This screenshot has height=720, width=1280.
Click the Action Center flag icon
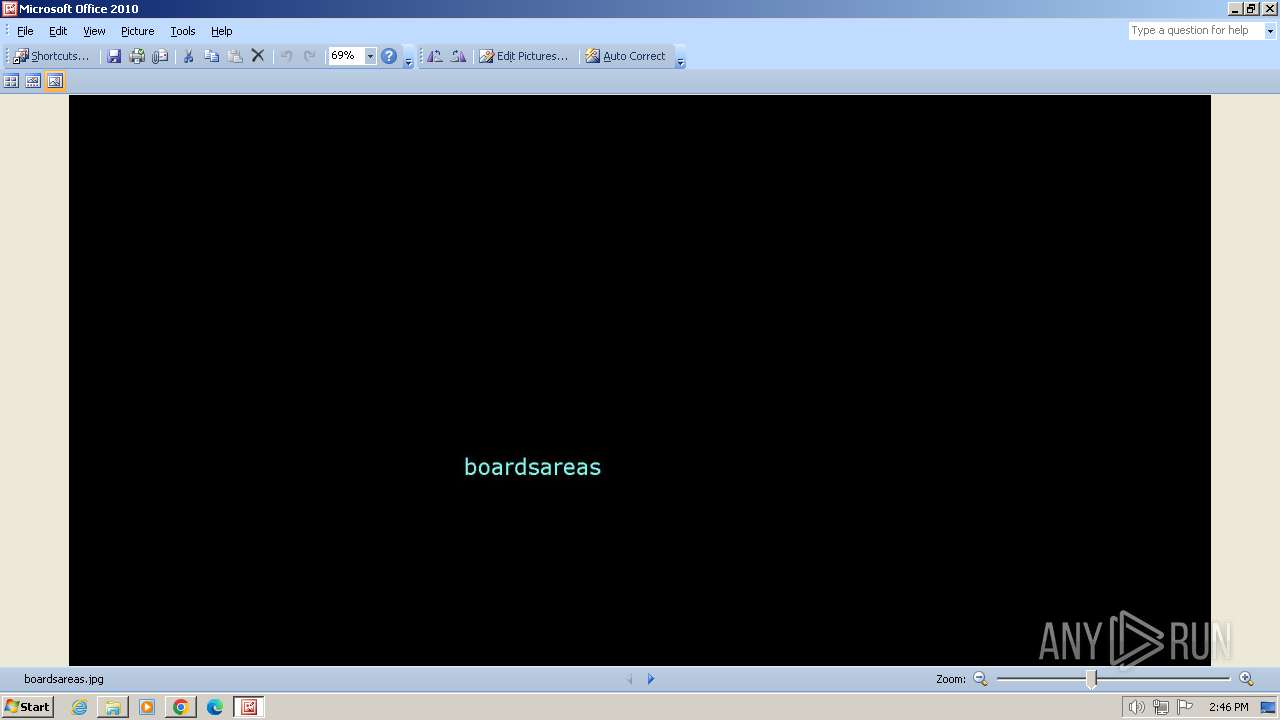coord(1185,707)
